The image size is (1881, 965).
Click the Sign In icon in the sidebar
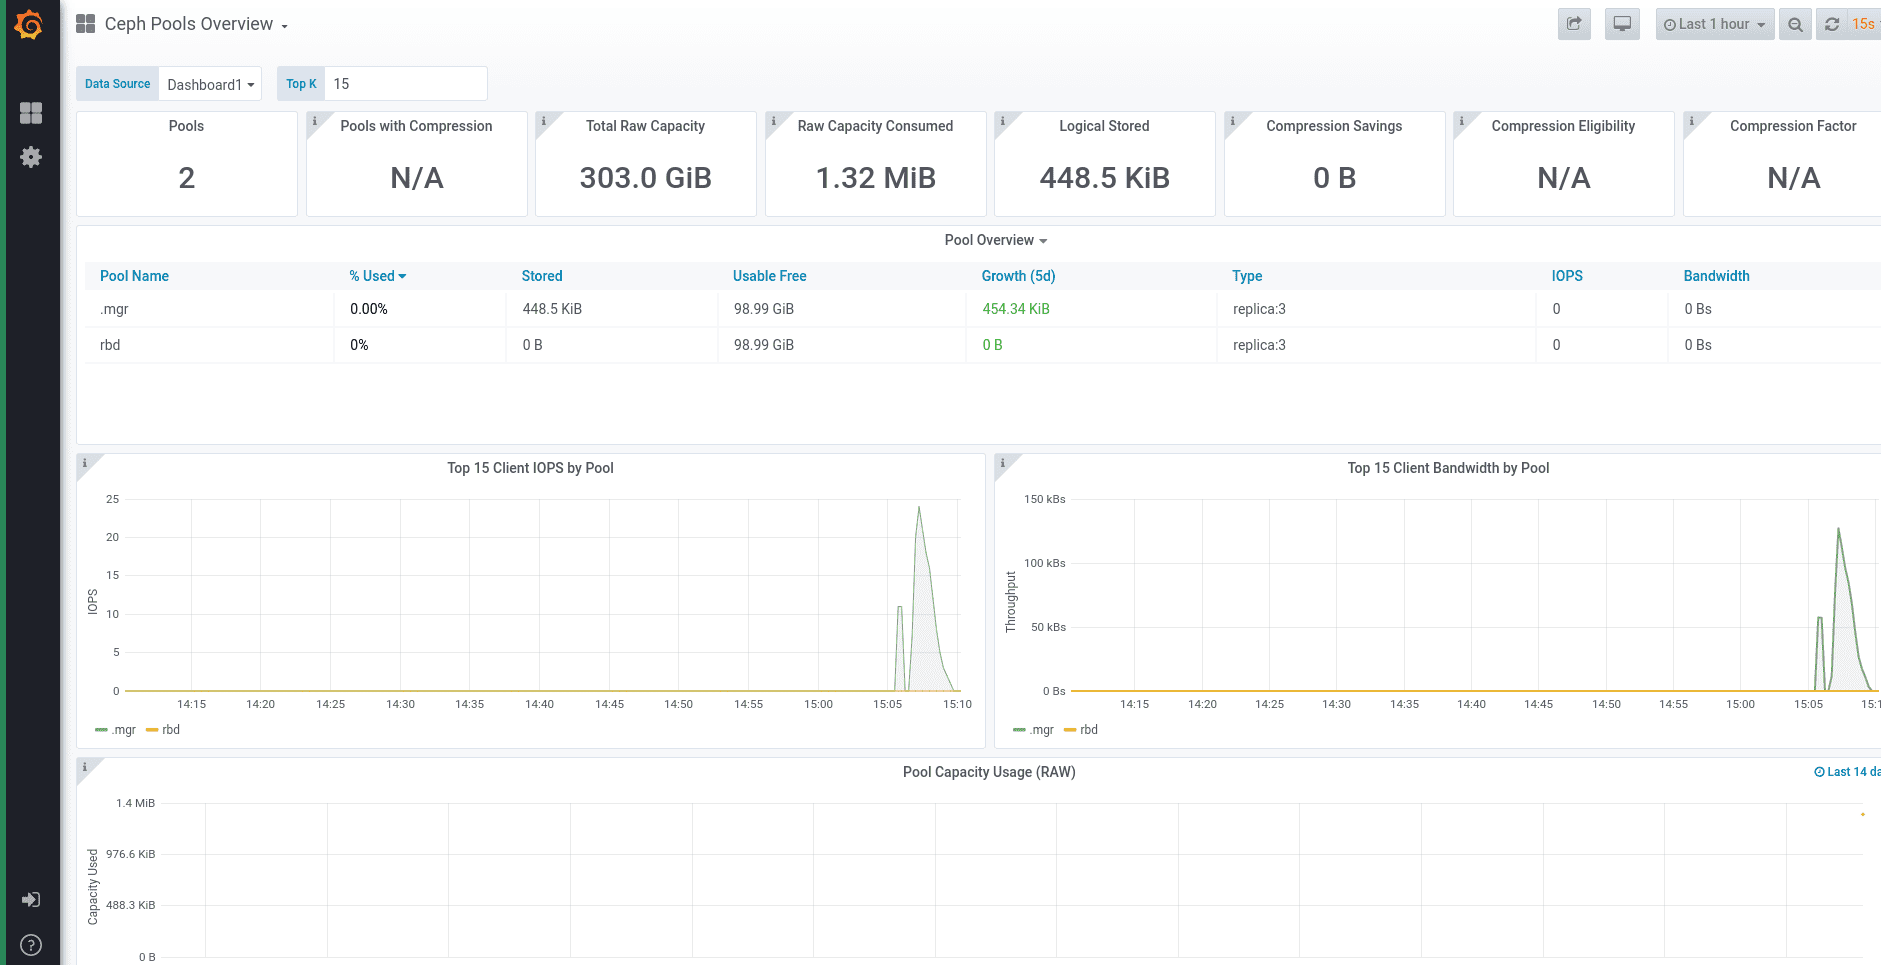coord(30,899)
